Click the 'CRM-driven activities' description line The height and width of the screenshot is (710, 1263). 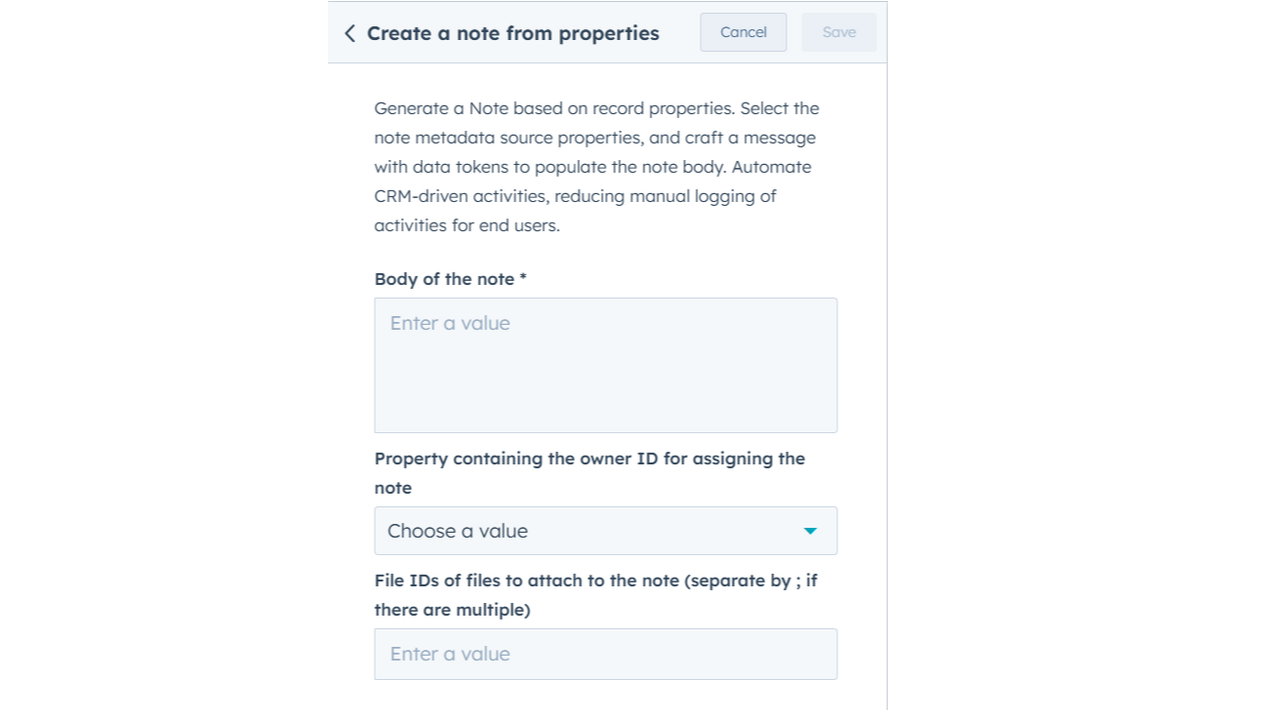point(575,196)
